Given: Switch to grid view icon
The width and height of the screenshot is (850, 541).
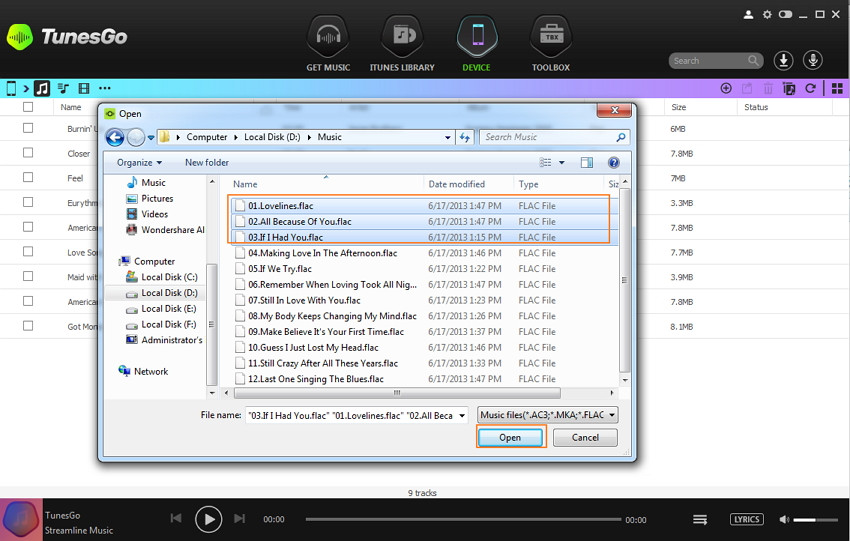Looking at the screenshot, I should point(837,88).
